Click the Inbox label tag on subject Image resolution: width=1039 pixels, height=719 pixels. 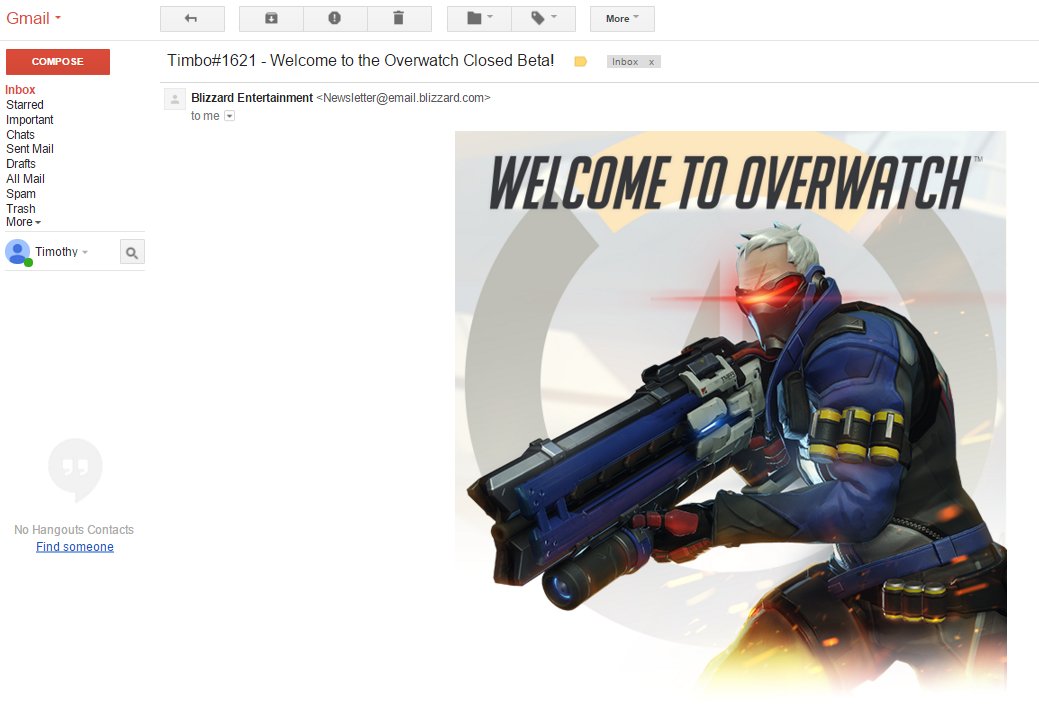pos(625,62)
